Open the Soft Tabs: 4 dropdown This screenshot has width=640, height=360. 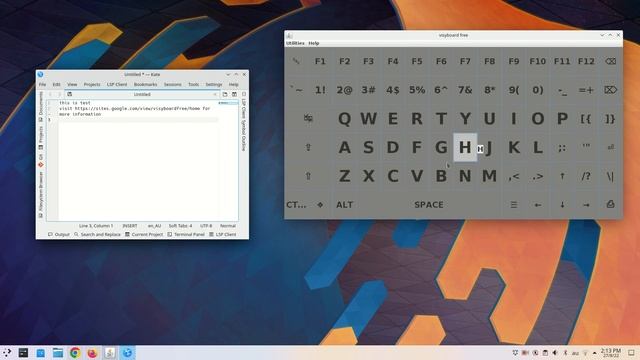(180, 226)
